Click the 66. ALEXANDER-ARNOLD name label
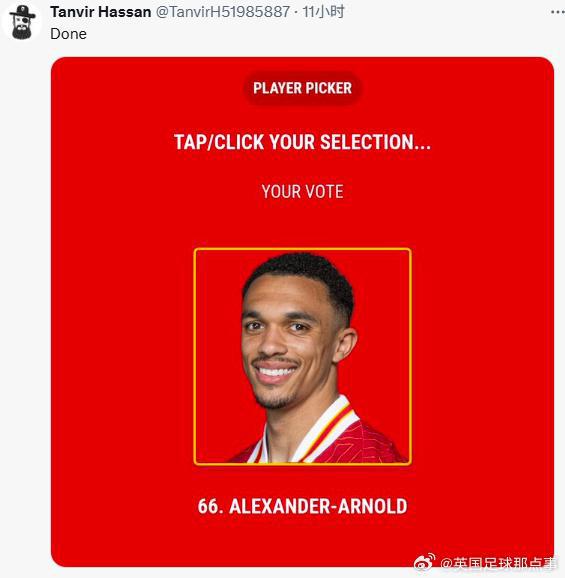 302,506
